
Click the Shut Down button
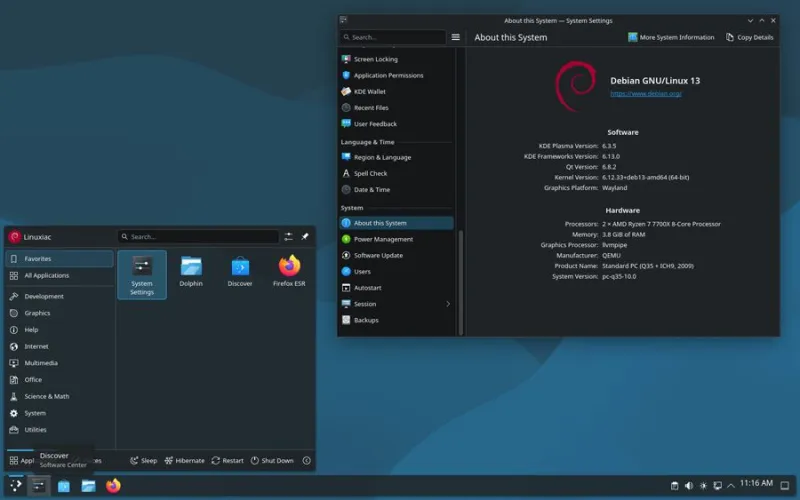click(272, 461)
